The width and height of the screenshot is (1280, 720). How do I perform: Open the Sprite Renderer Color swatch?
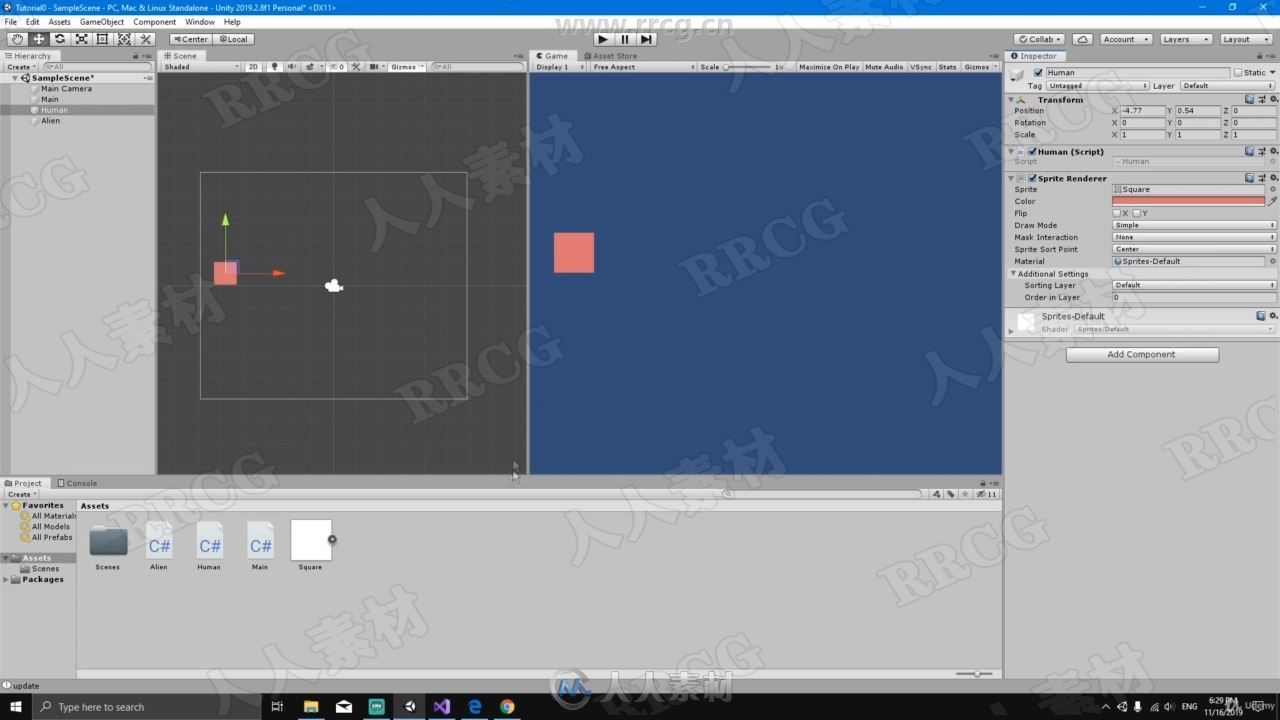click(x=1189, y=201)
